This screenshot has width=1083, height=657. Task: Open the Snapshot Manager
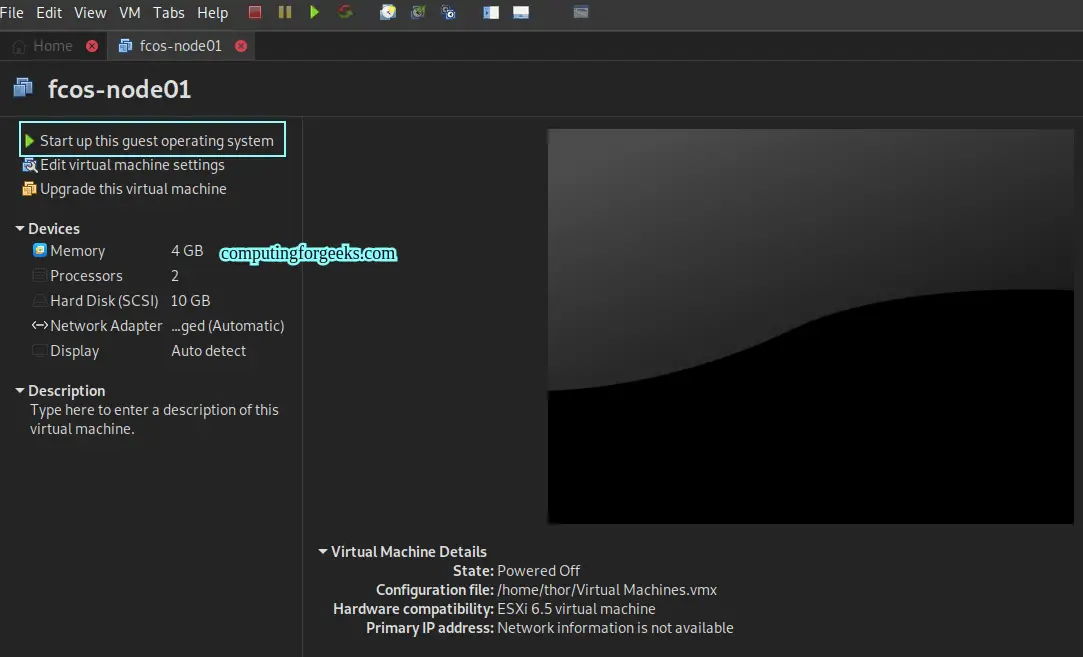(447, 13)
